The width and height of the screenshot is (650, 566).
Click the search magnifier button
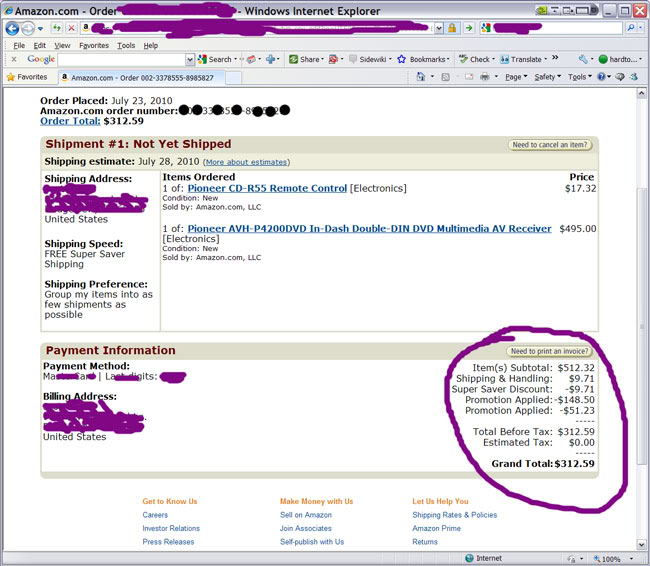coord(631,28)
